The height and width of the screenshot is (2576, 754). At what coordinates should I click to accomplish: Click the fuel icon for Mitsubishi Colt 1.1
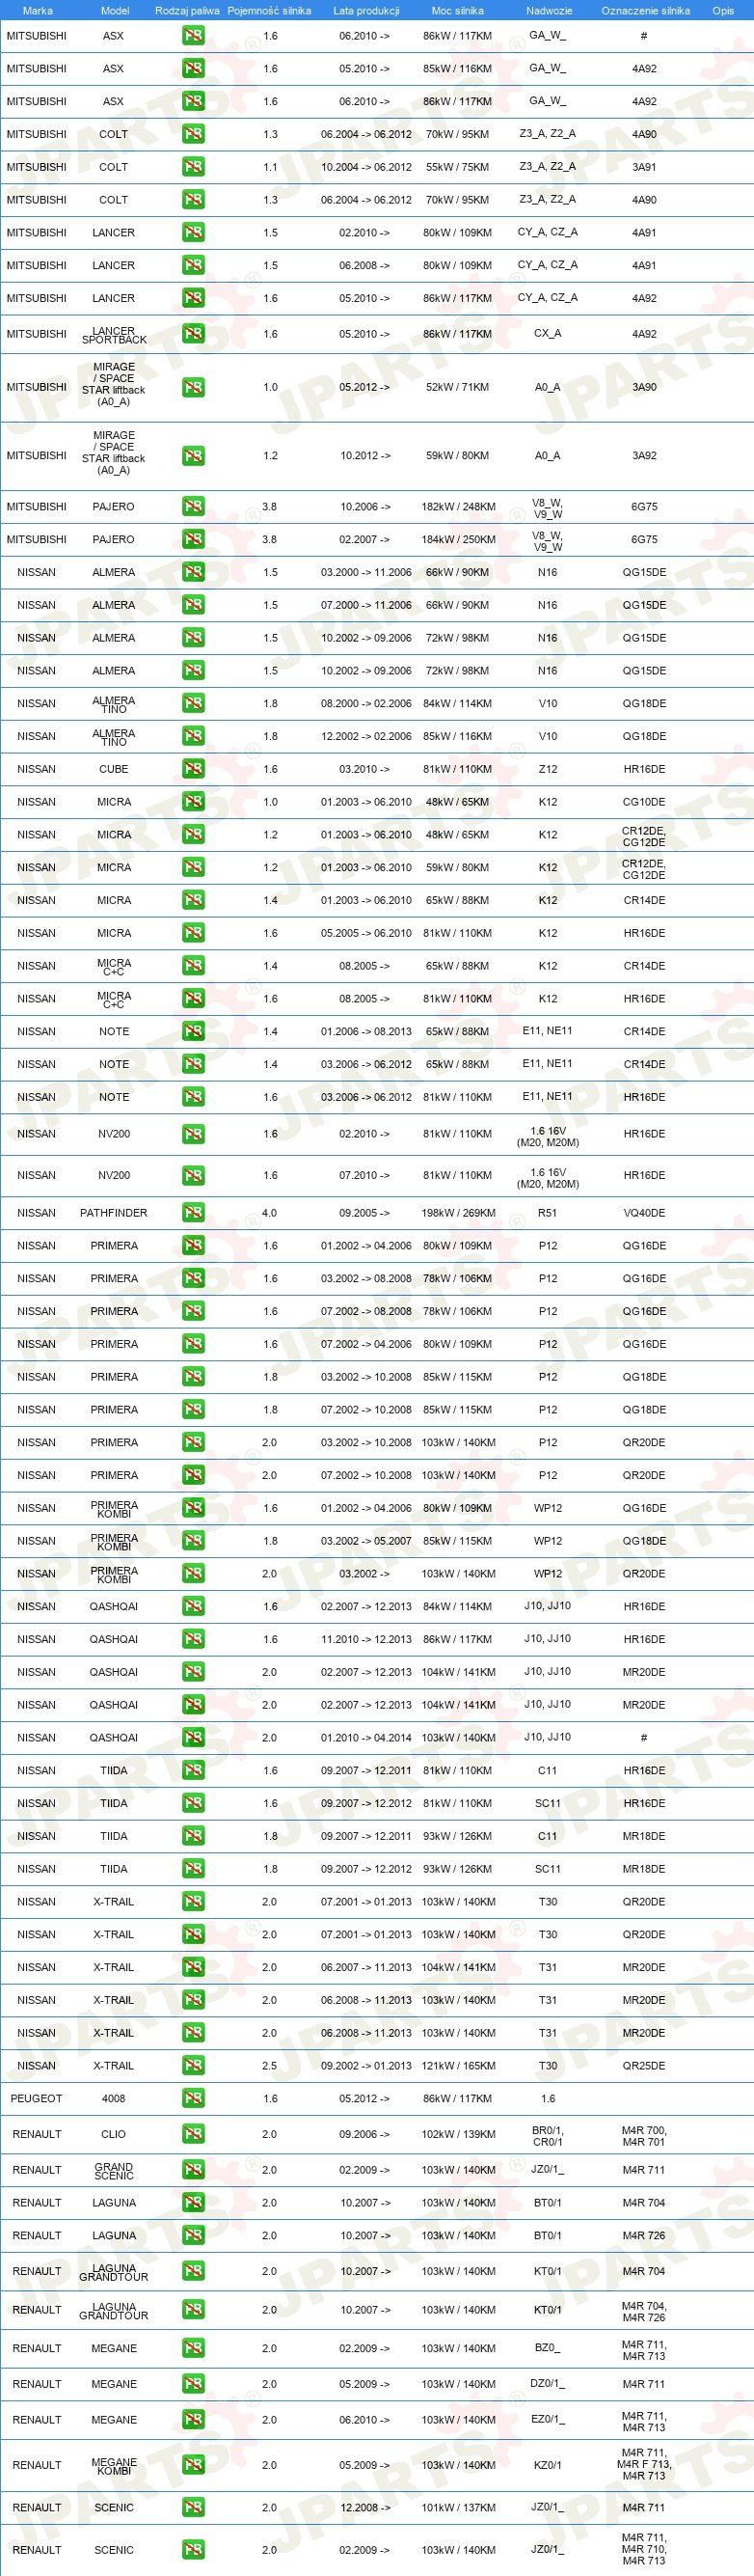tap(193, 167)
